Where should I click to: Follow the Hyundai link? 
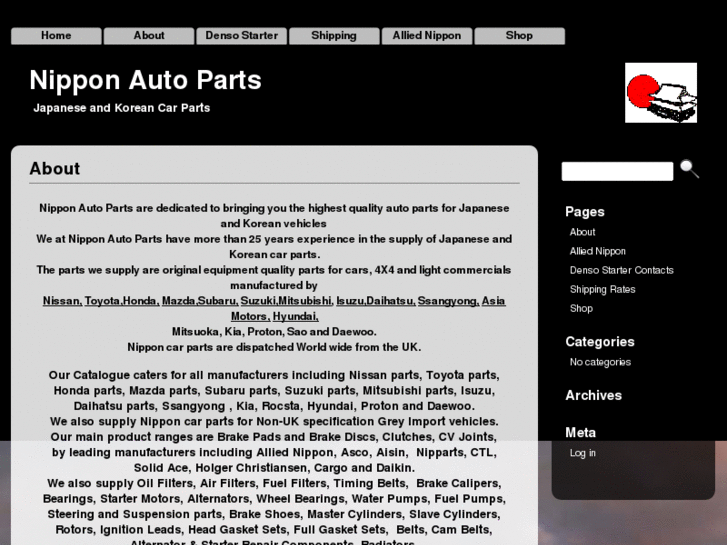click(x=296, y=316)
